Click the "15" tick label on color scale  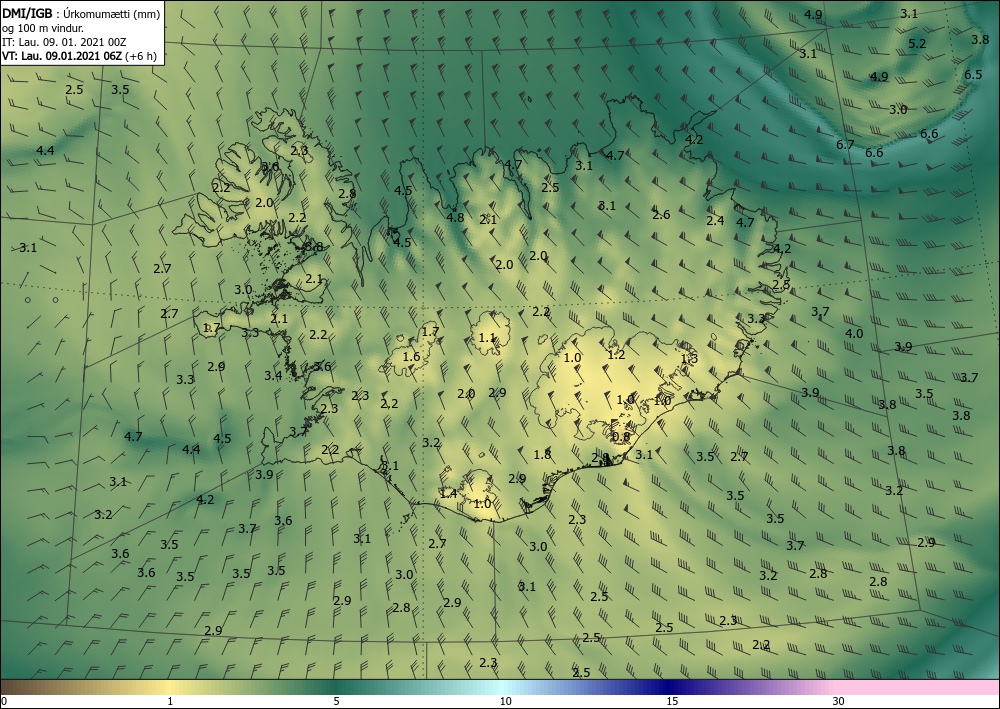pyautogui.click(x=672, y=701)
